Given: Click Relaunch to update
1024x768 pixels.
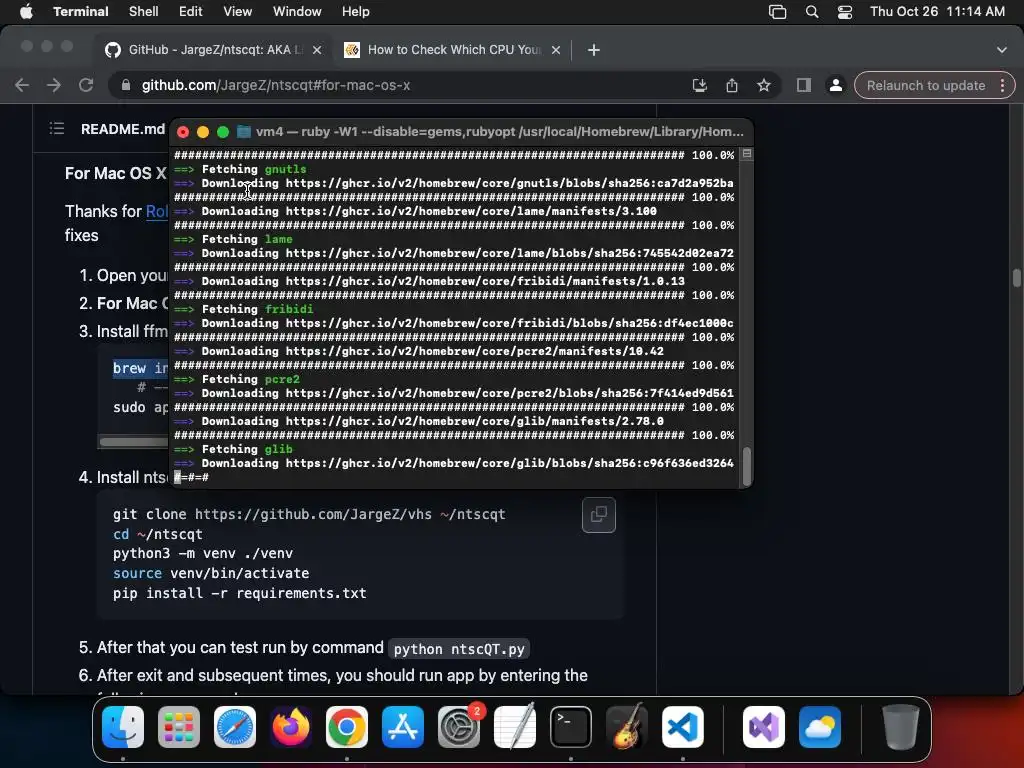Looking at the screenshot, I should [925, 86].
